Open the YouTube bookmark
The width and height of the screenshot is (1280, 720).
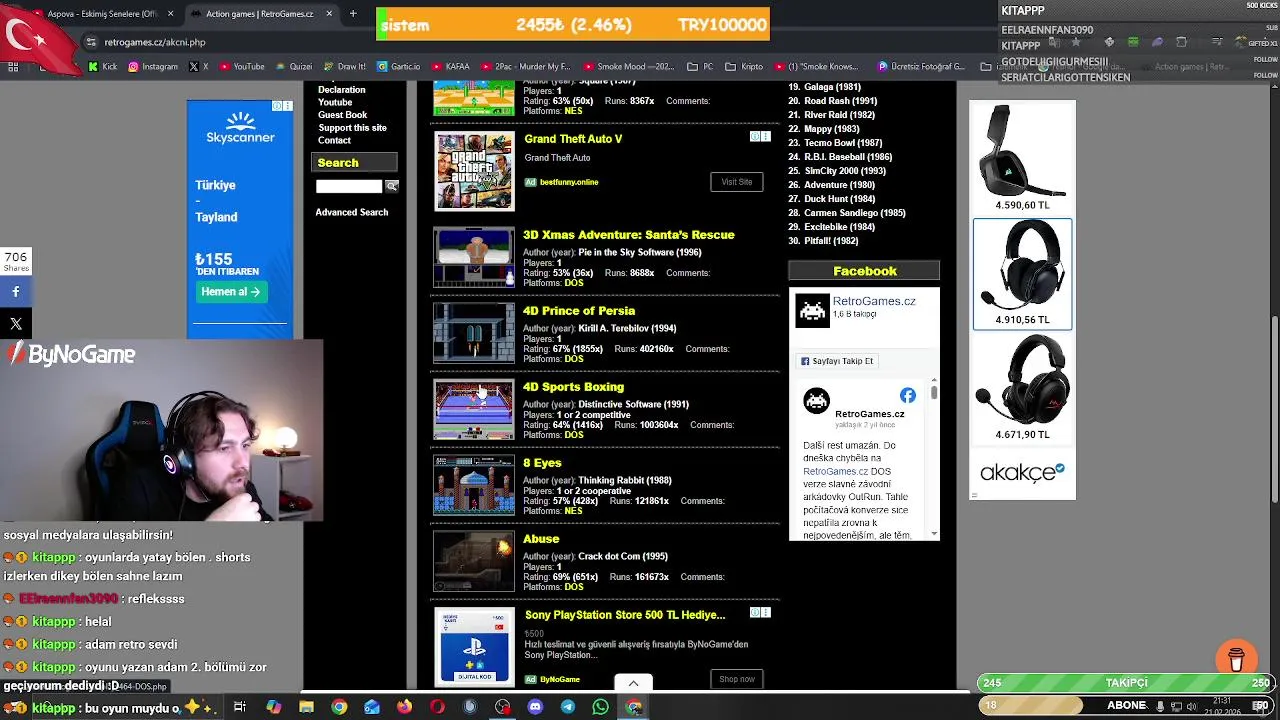coord(241,67)
